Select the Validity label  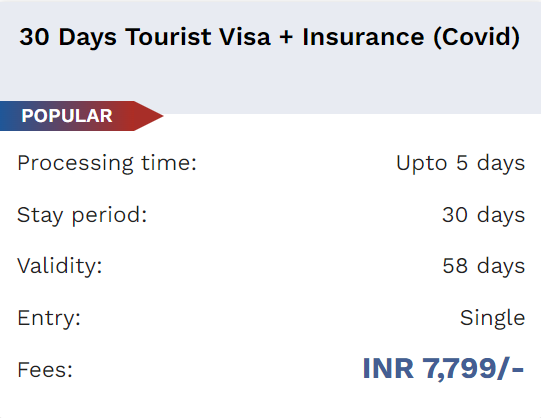tap(60, 266)
